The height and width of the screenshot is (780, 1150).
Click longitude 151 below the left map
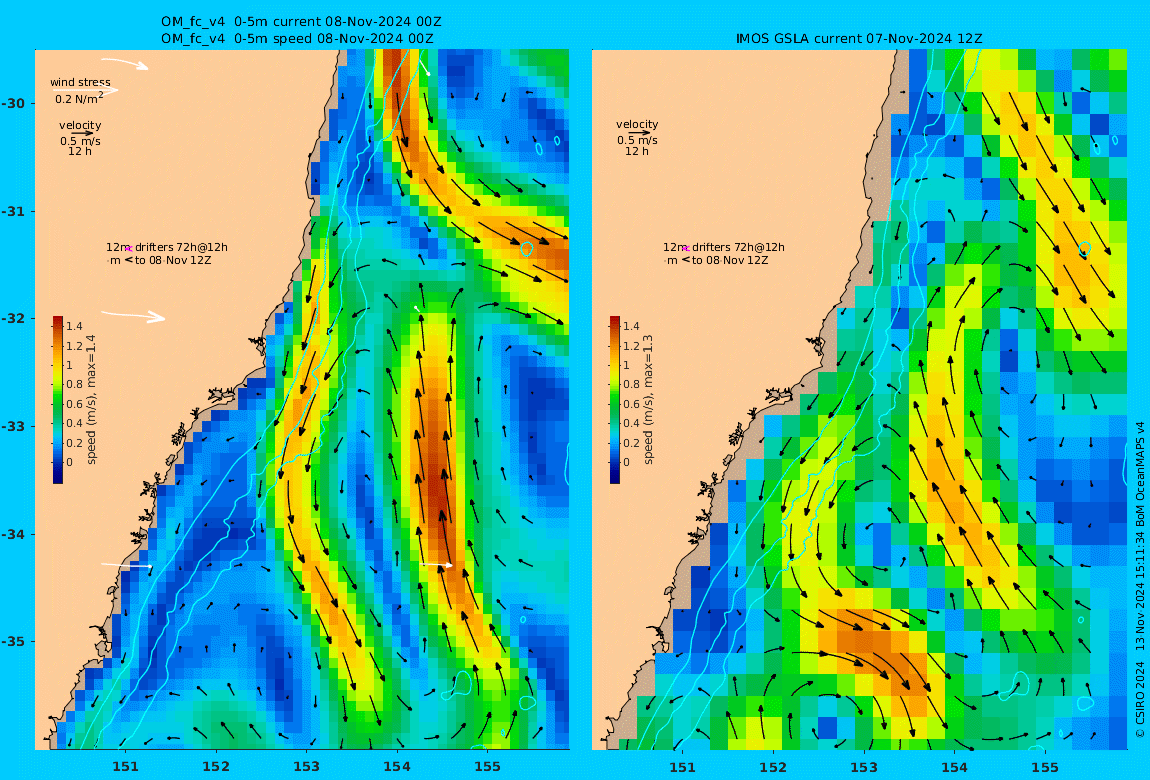point(125,767)
